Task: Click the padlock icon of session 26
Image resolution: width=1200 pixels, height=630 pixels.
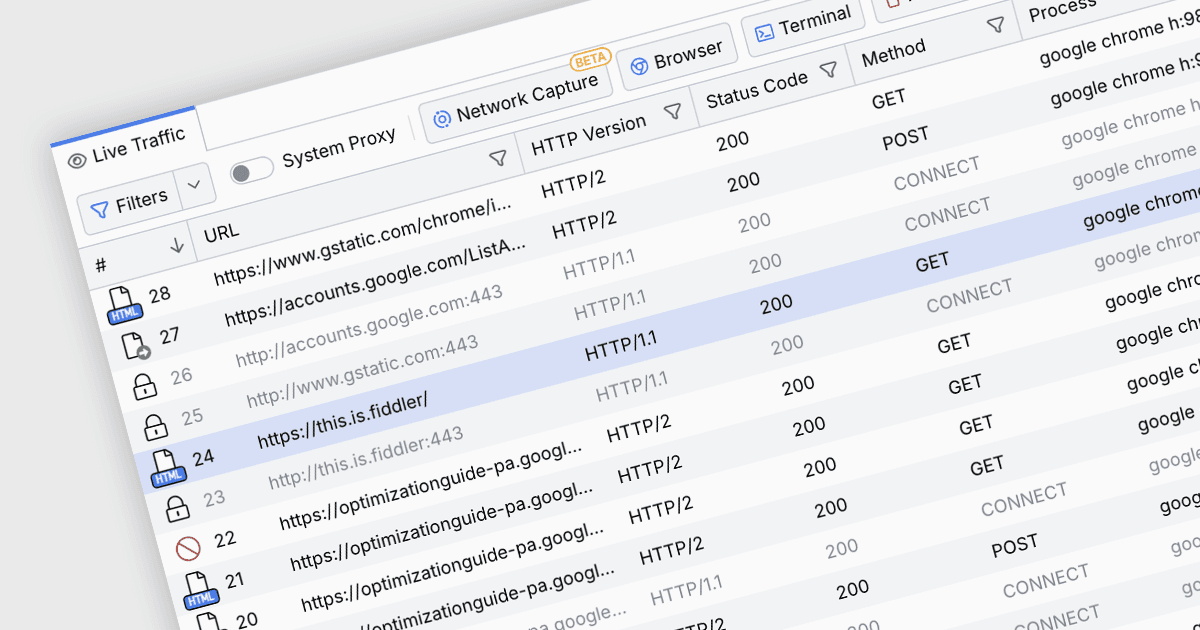Action: (146, 386)
